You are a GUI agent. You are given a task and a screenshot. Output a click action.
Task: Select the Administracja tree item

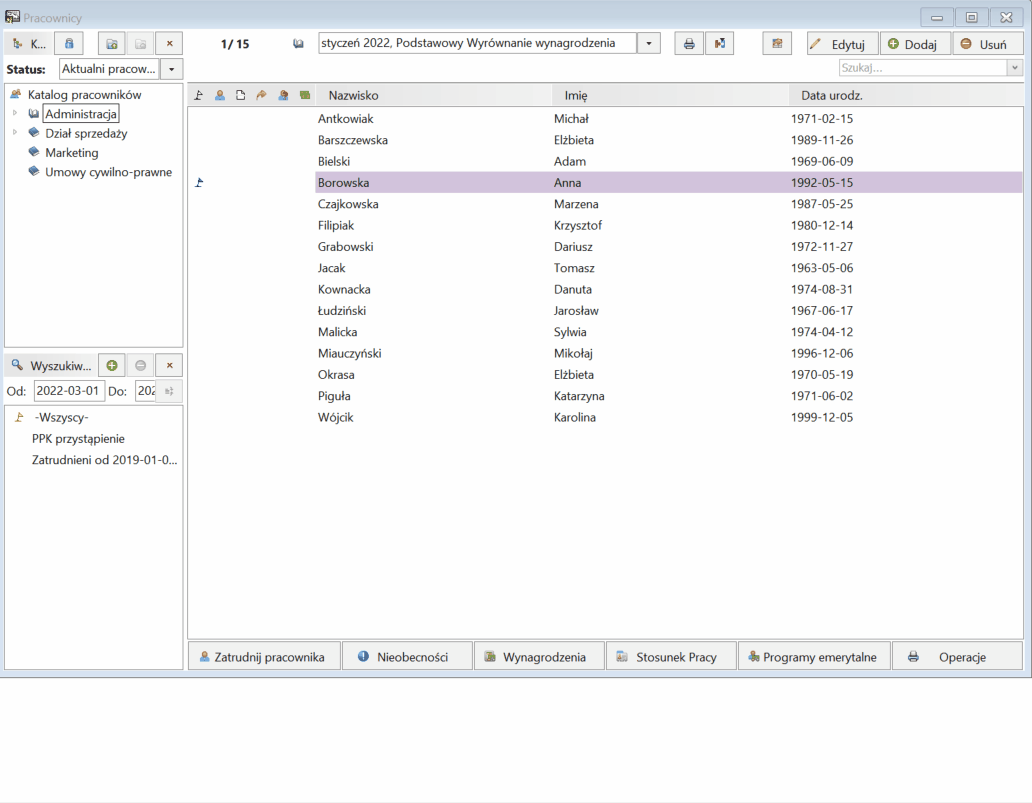click(x=81, y=114)
